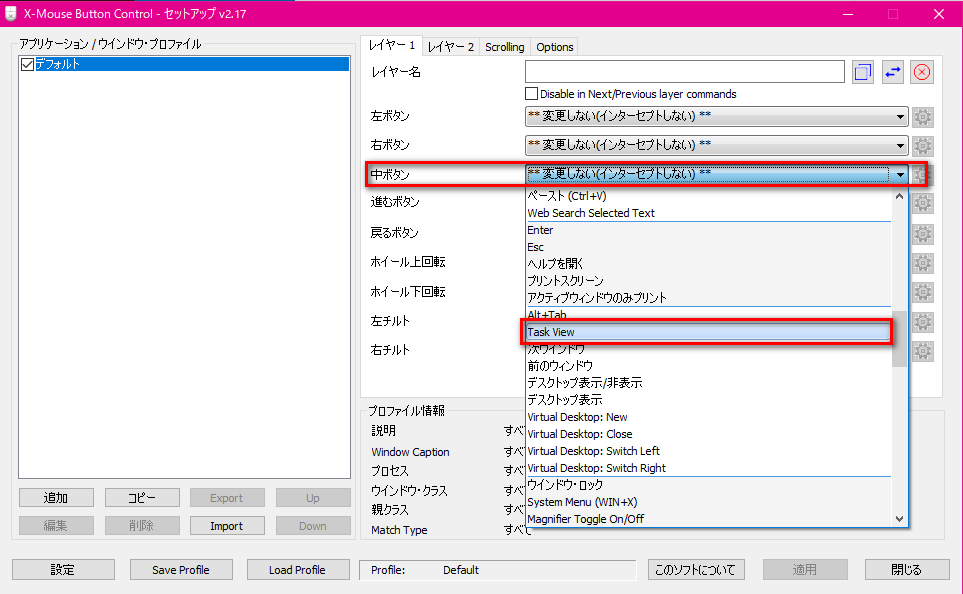Expand the 左ボタン action dropdown
This screenshot has height=594, width=963.
click(900, 117)
